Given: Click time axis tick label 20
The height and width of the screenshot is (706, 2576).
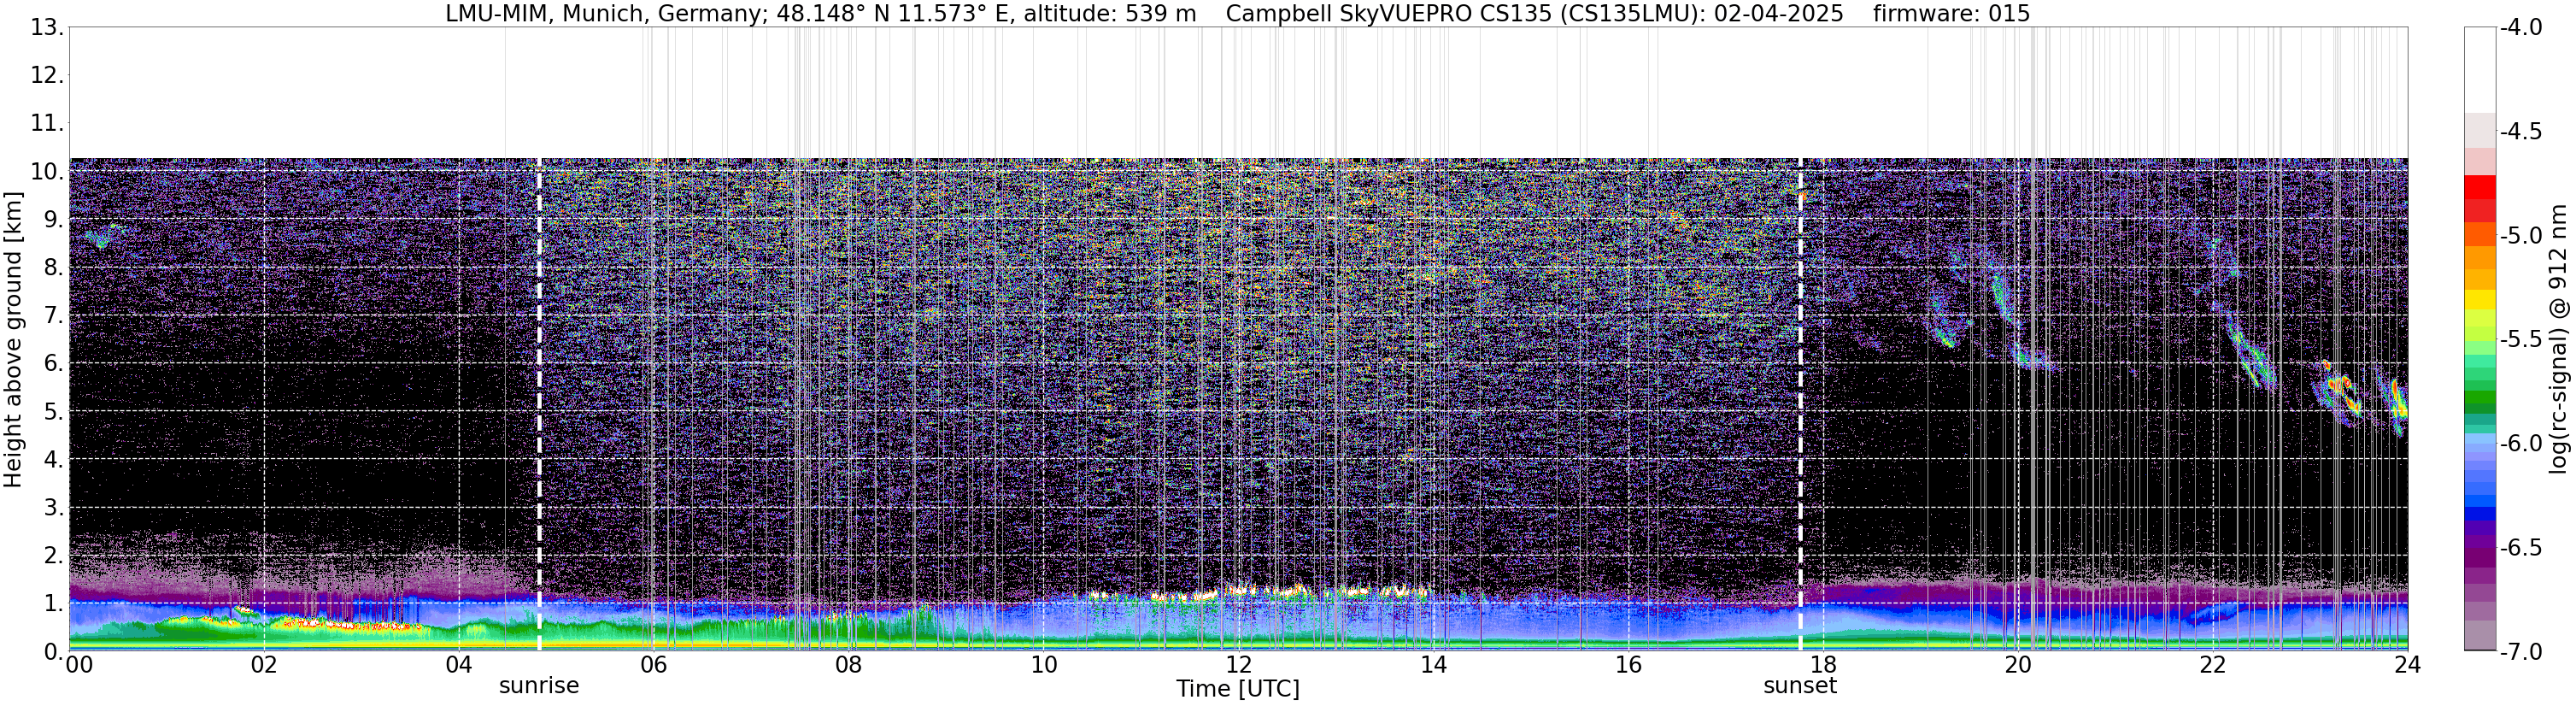Looking at the screenshot, I should (x=2018, y=666).
